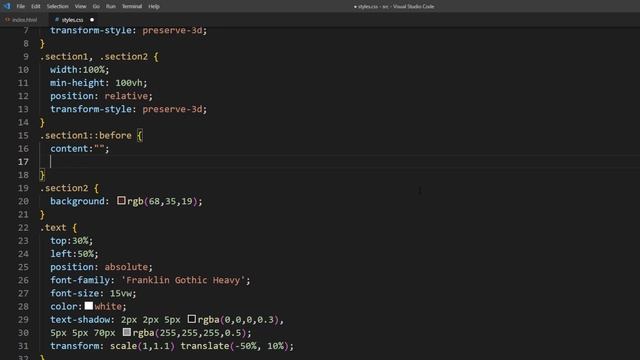Open the File menu
The width and height of the screenshot is (640, 360).
coord(20,7)
